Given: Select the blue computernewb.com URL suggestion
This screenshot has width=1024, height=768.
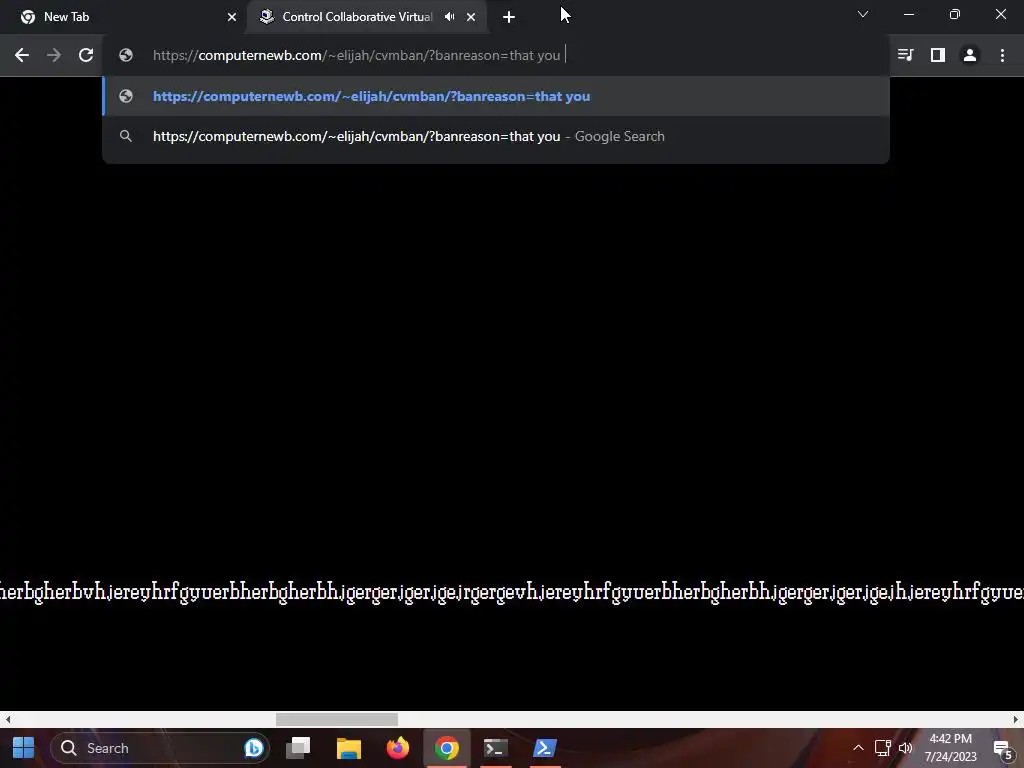Looking at the screenshot, I should [496, 96].
